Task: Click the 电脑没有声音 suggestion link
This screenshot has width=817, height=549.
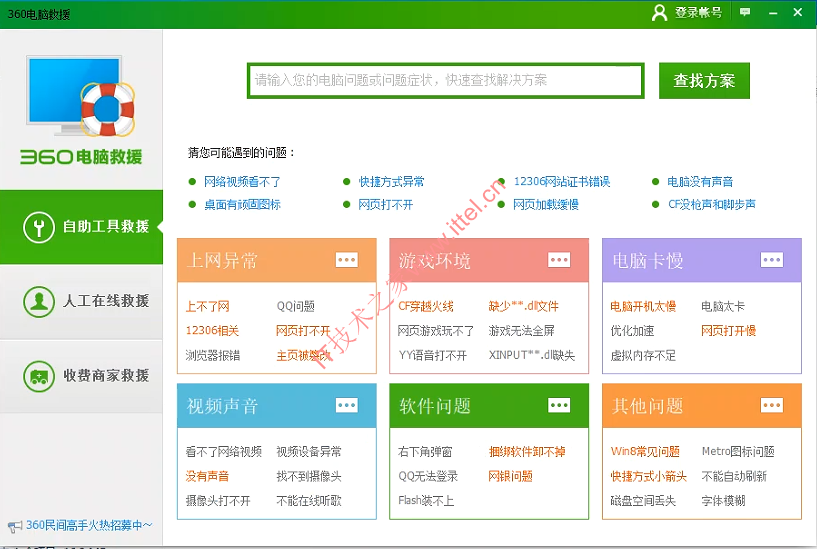Action: [700, 182]
